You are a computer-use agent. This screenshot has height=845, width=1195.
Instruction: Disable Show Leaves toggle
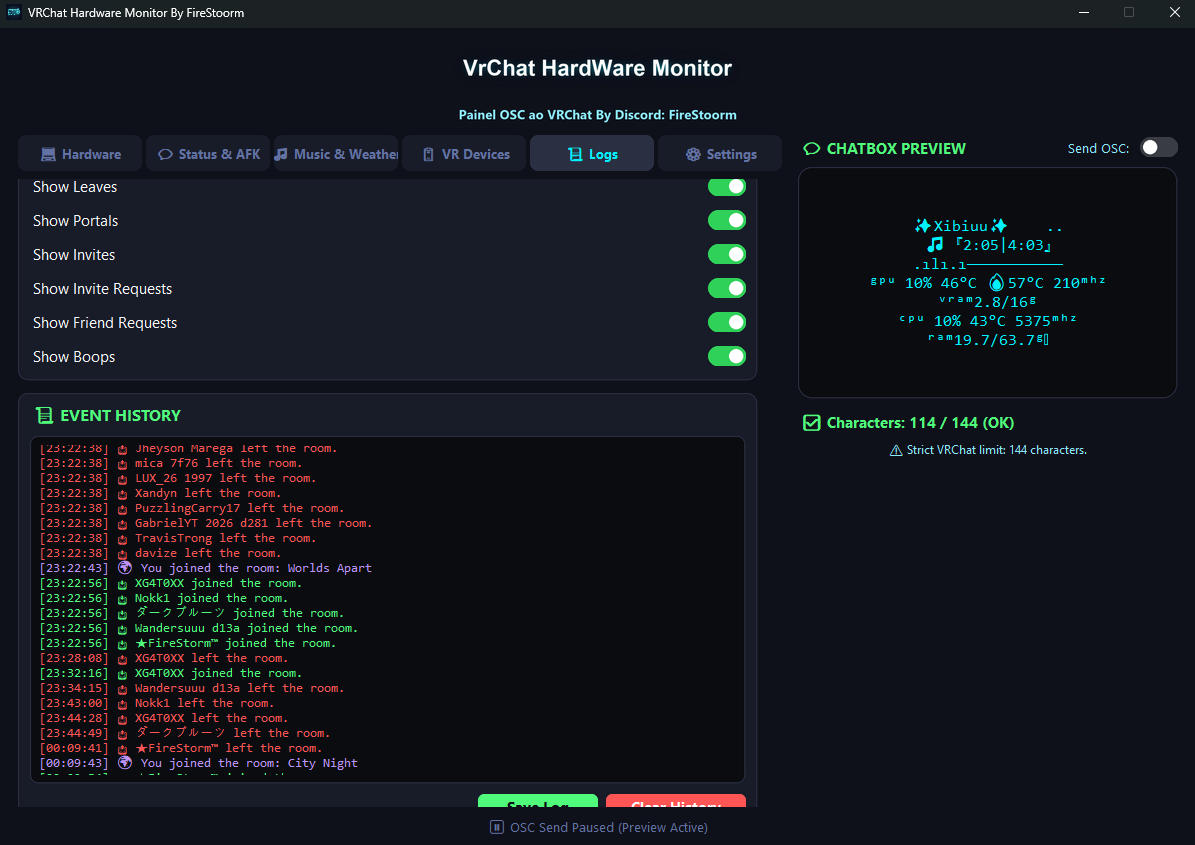coord(727,187)
